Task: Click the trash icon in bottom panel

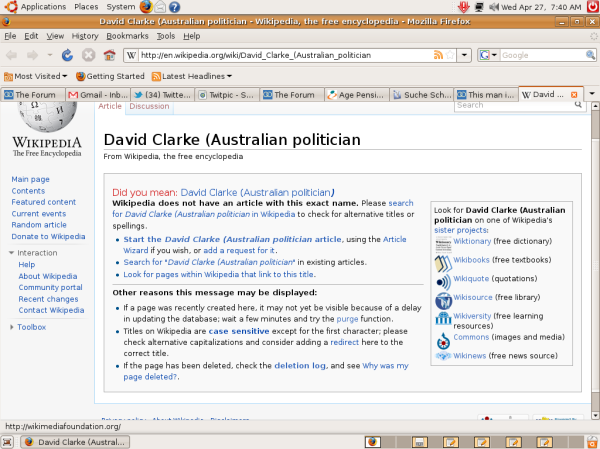Action: 592,442
